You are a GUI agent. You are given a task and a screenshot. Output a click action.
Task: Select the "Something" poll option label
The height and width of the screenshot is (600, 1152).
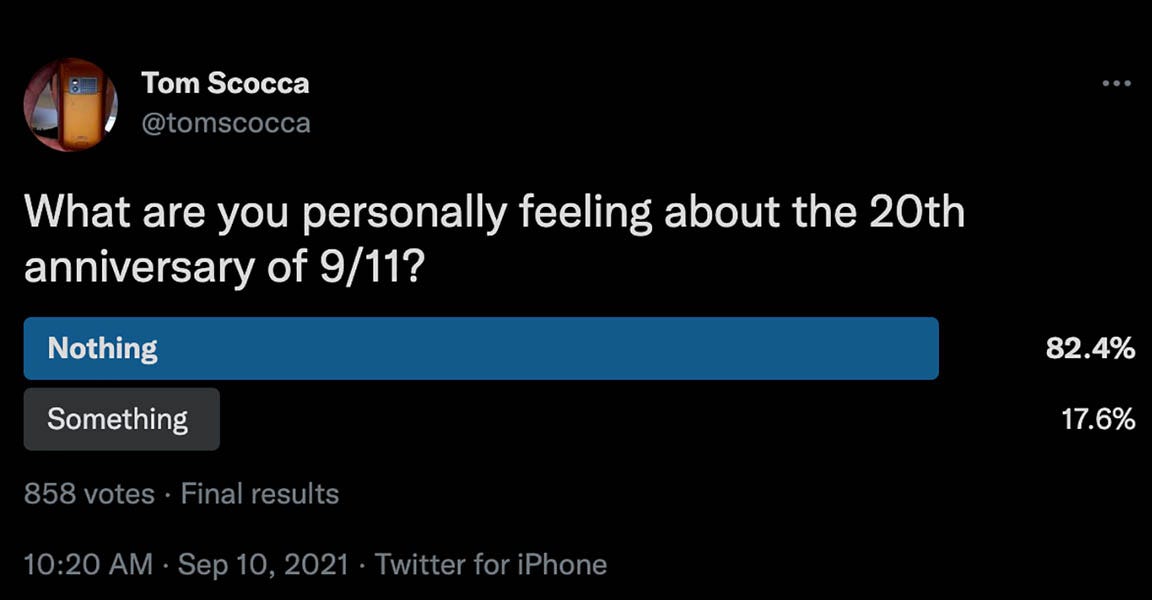(118, 419)
